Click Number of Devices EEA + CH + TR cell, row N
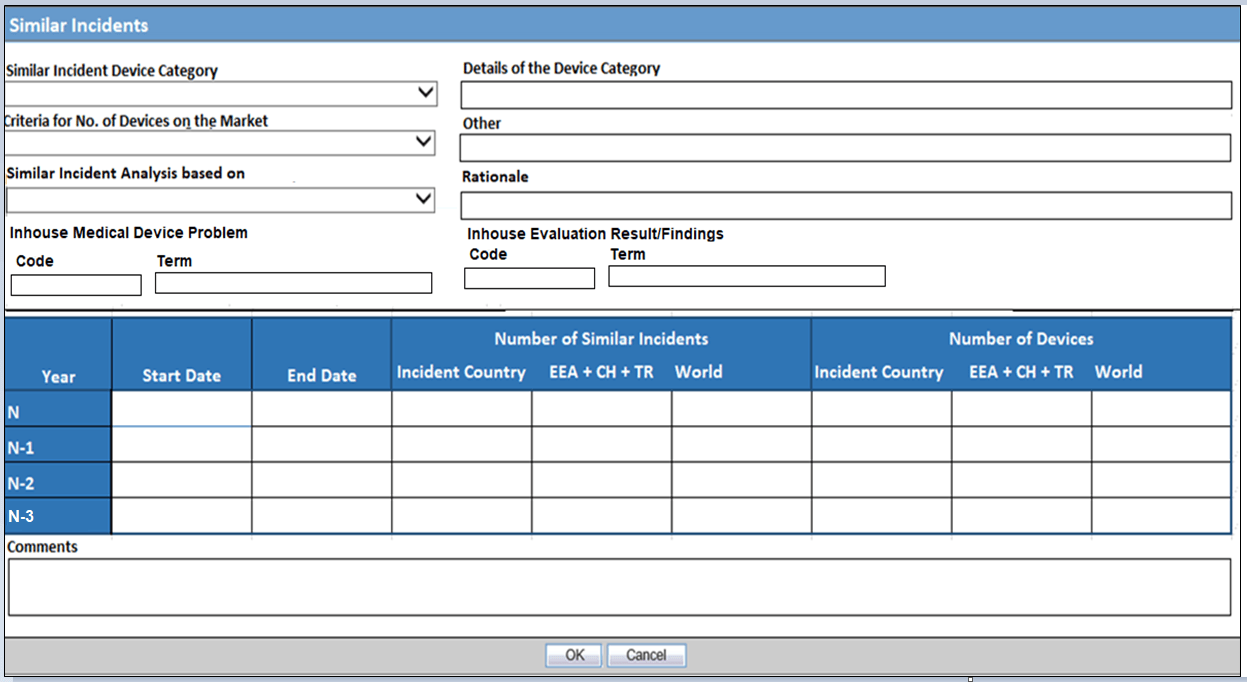 (x=1021, y=408)
